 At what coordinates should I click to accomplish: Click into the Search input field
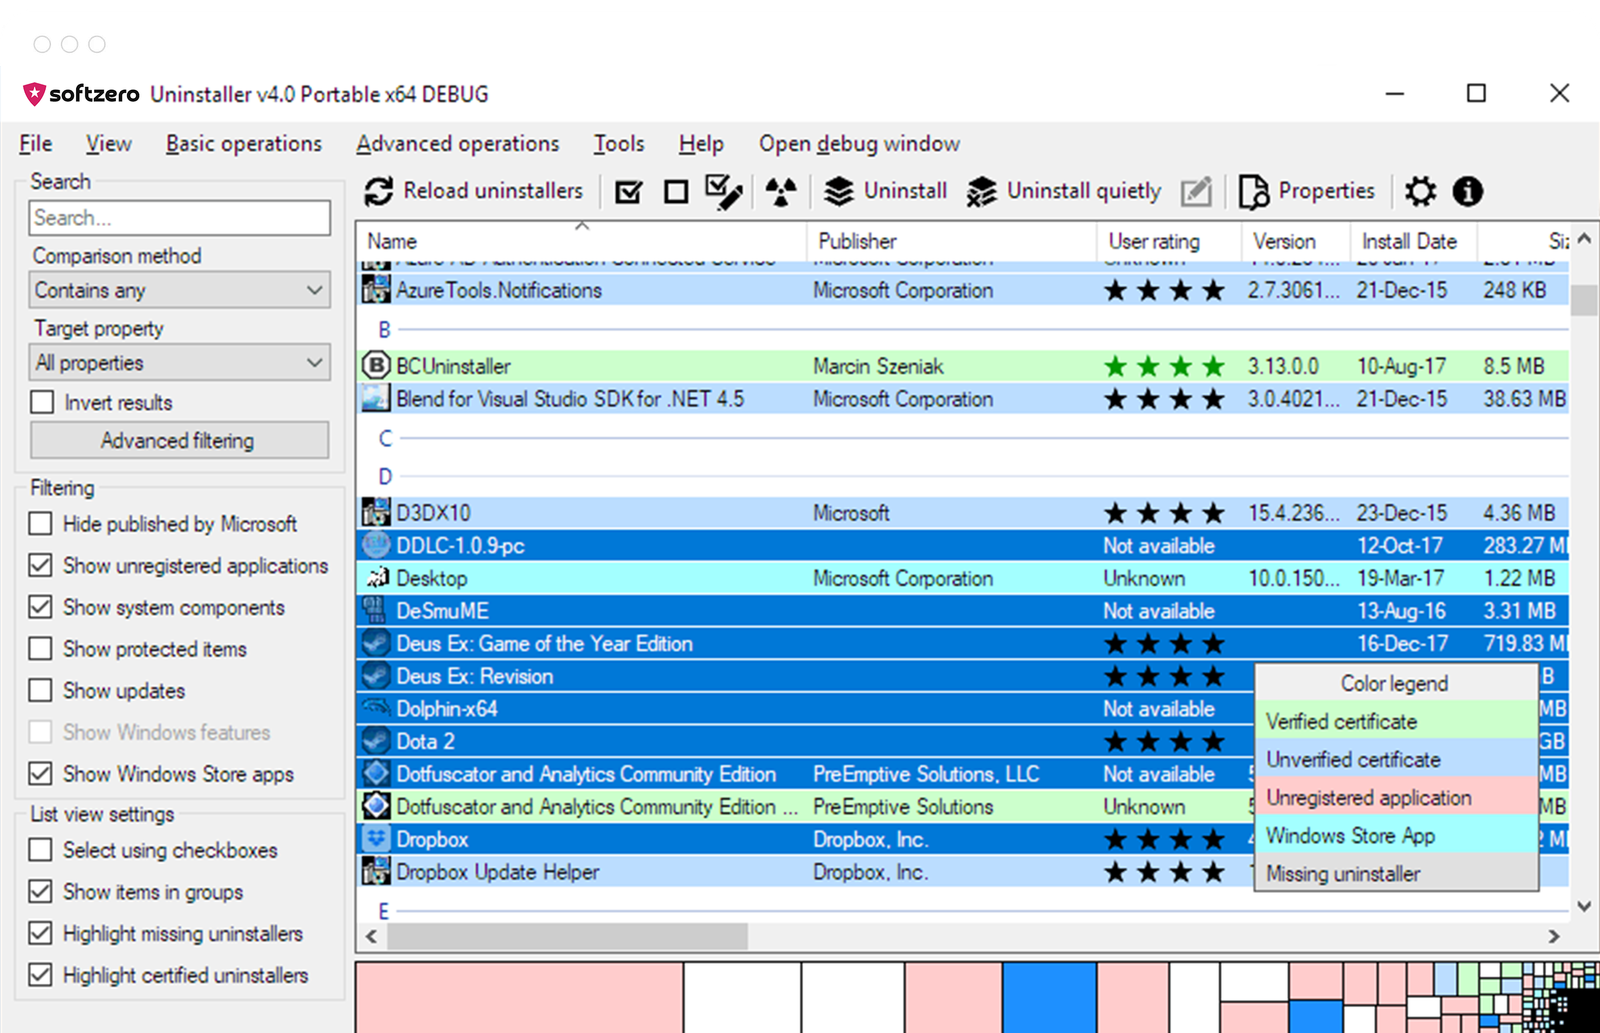point(180,218)
